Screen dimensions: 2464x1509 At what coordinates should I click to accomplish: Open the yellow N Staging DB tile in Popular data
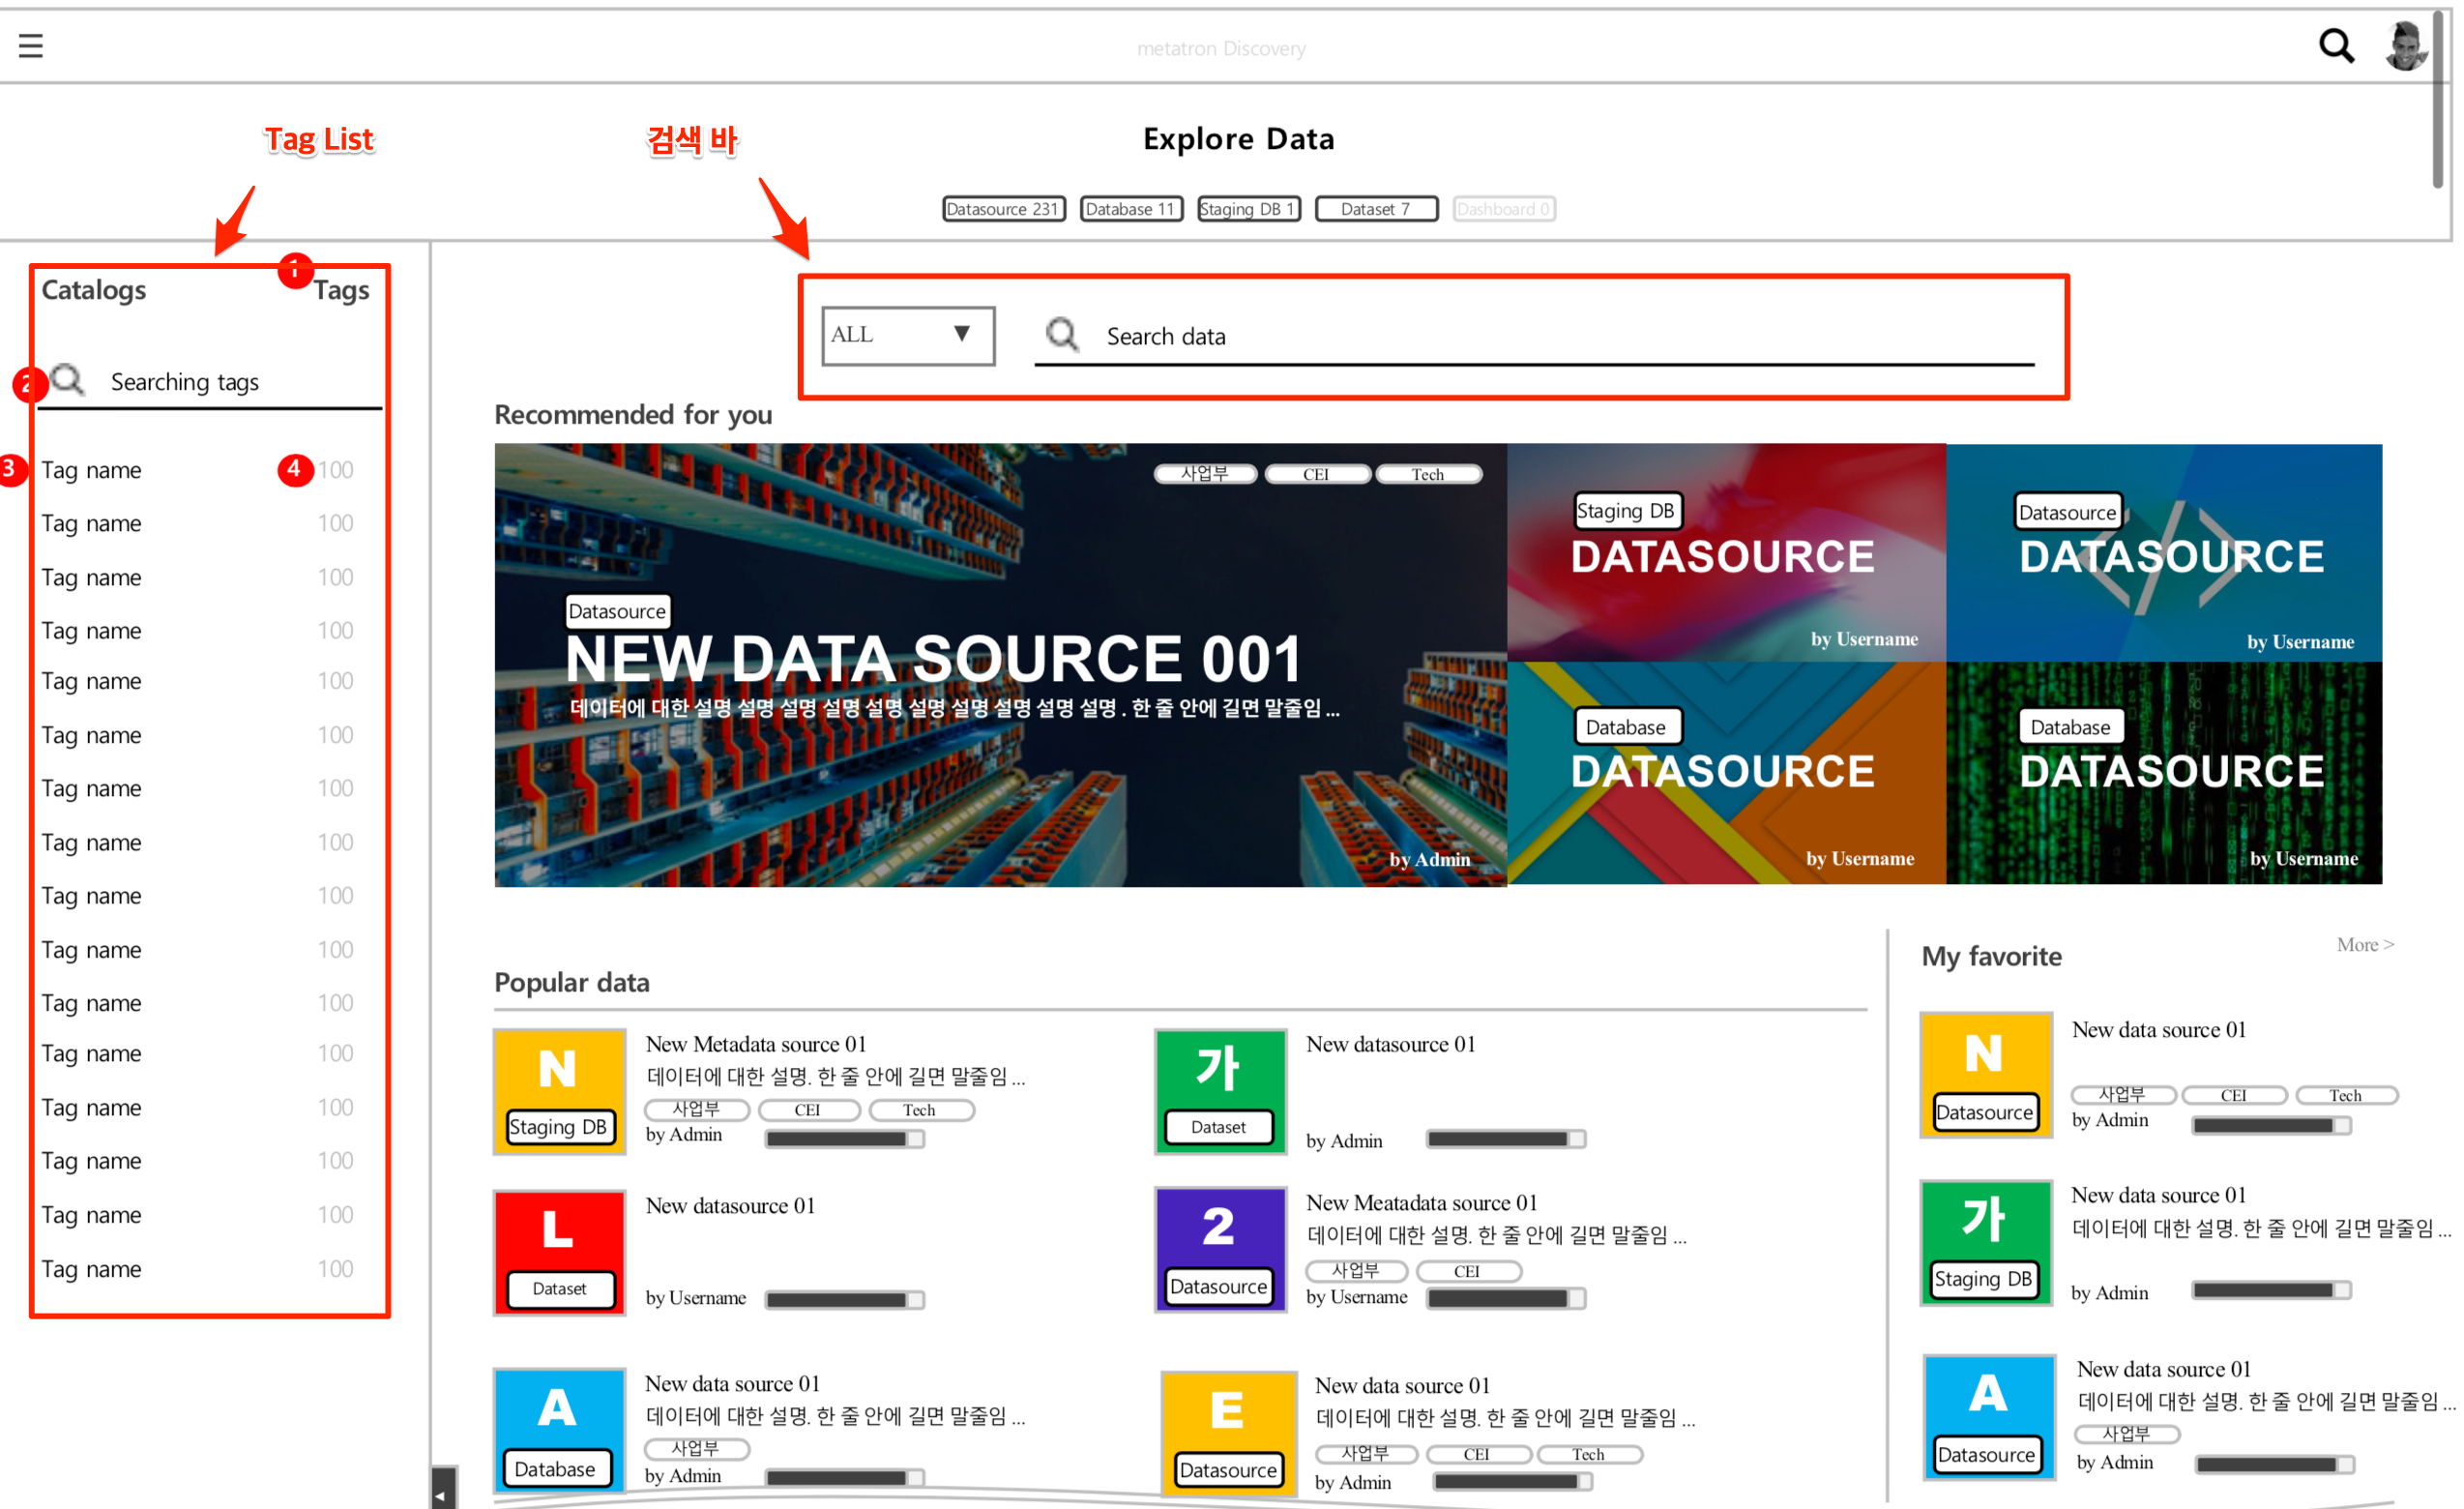[559, 1092]
